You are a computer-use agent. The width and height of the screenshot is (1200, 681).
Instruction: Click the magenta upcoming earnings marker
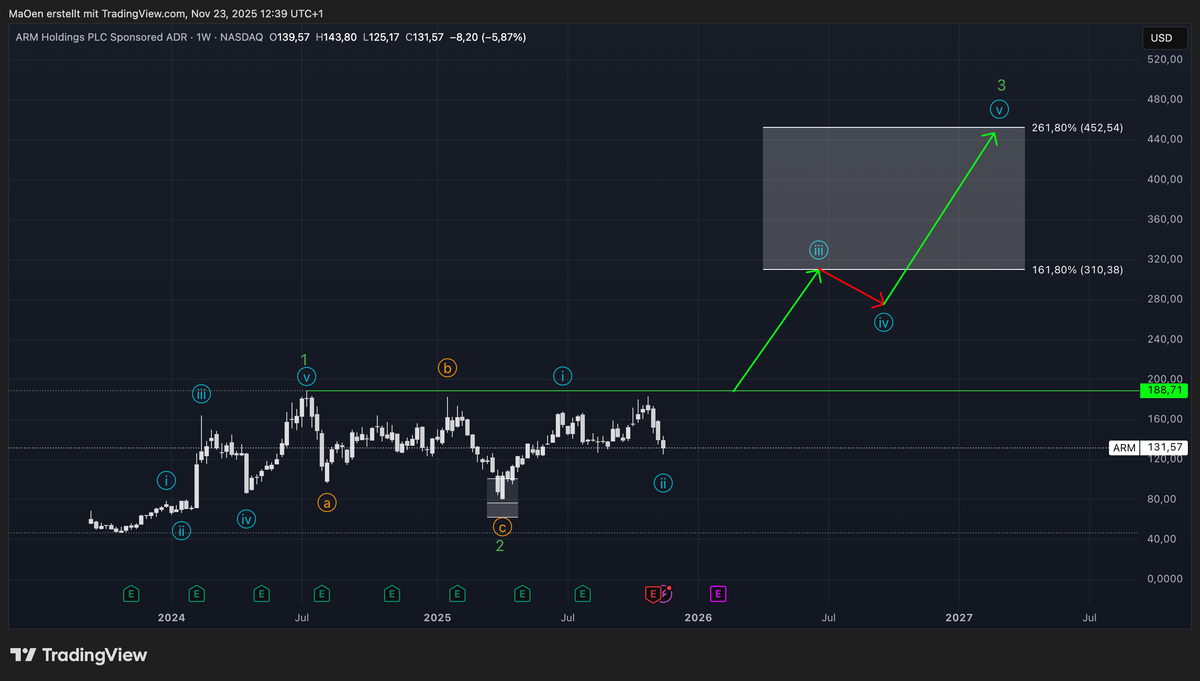click(718, 594)
